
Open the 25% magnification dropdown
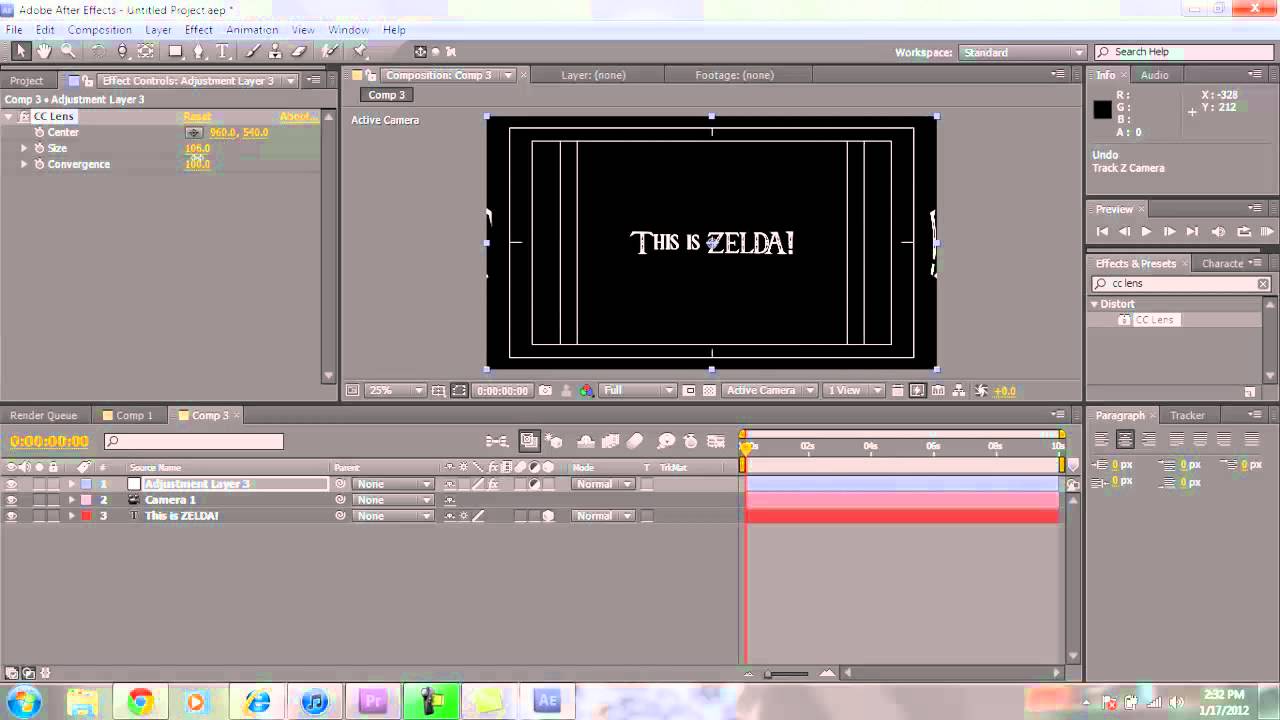tap(396, 391)
